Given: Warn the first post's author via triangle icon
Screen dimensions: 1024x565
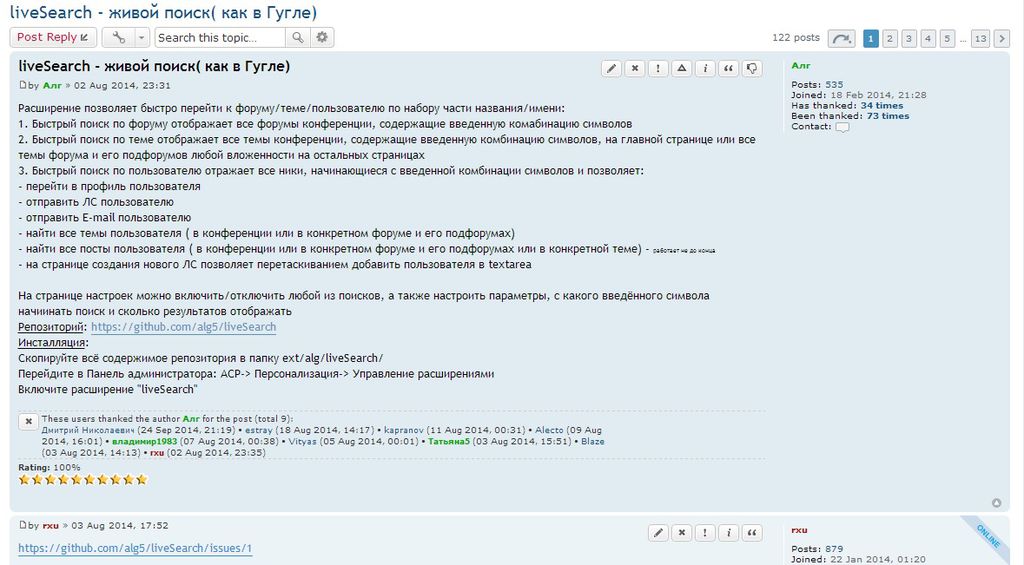Looking at the screenshot, I should click(x=681, y=68).
